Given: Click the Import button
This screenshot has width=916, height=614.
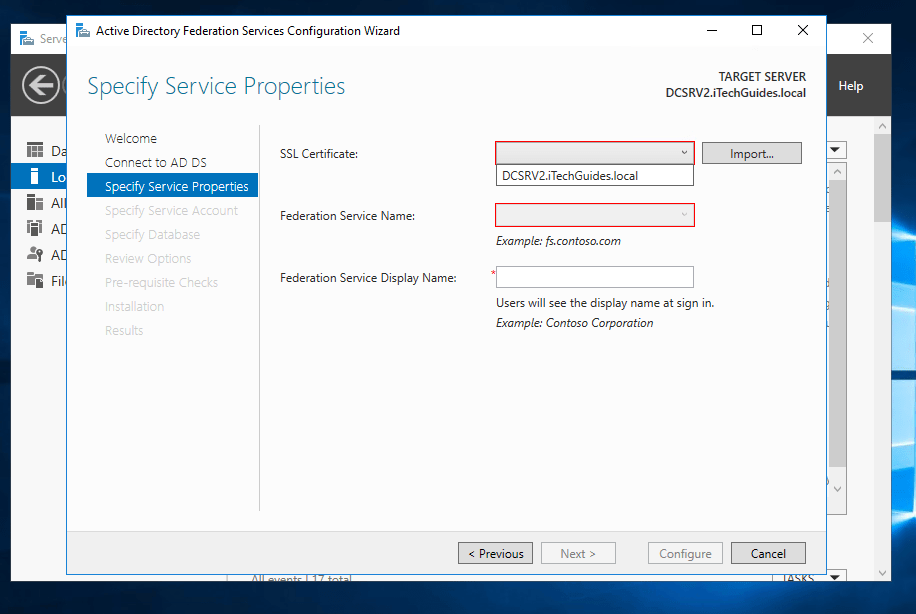Looking at the screenshot, I should tap(751, 152).
